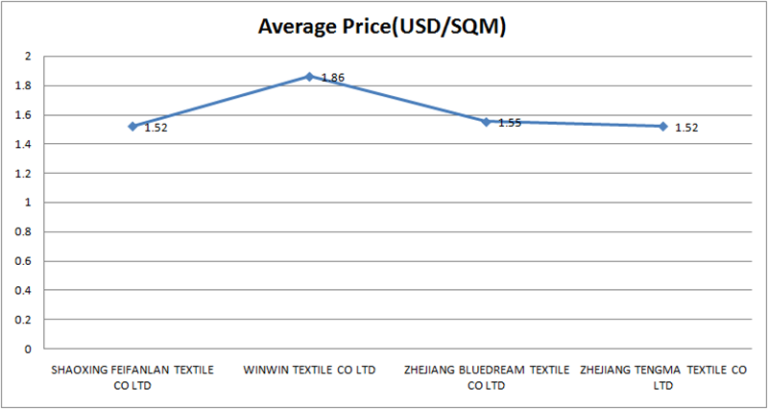Click the WINWIN TEXTILE CO LTD axis label
The height and width of the screenshot is (409, 768).
coord(310,370)
